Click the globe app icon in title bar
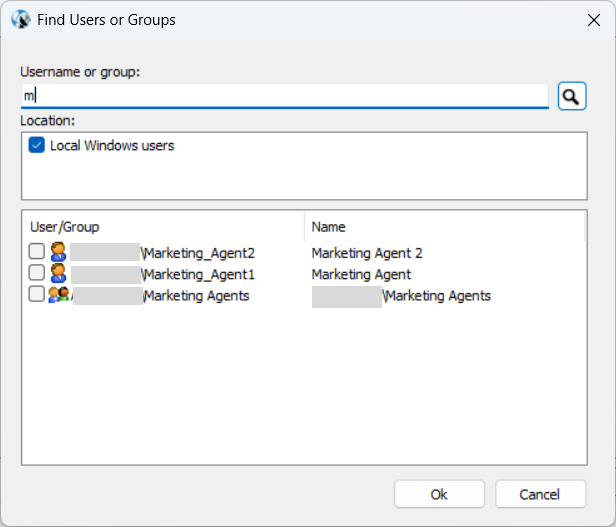 (20, 19)
